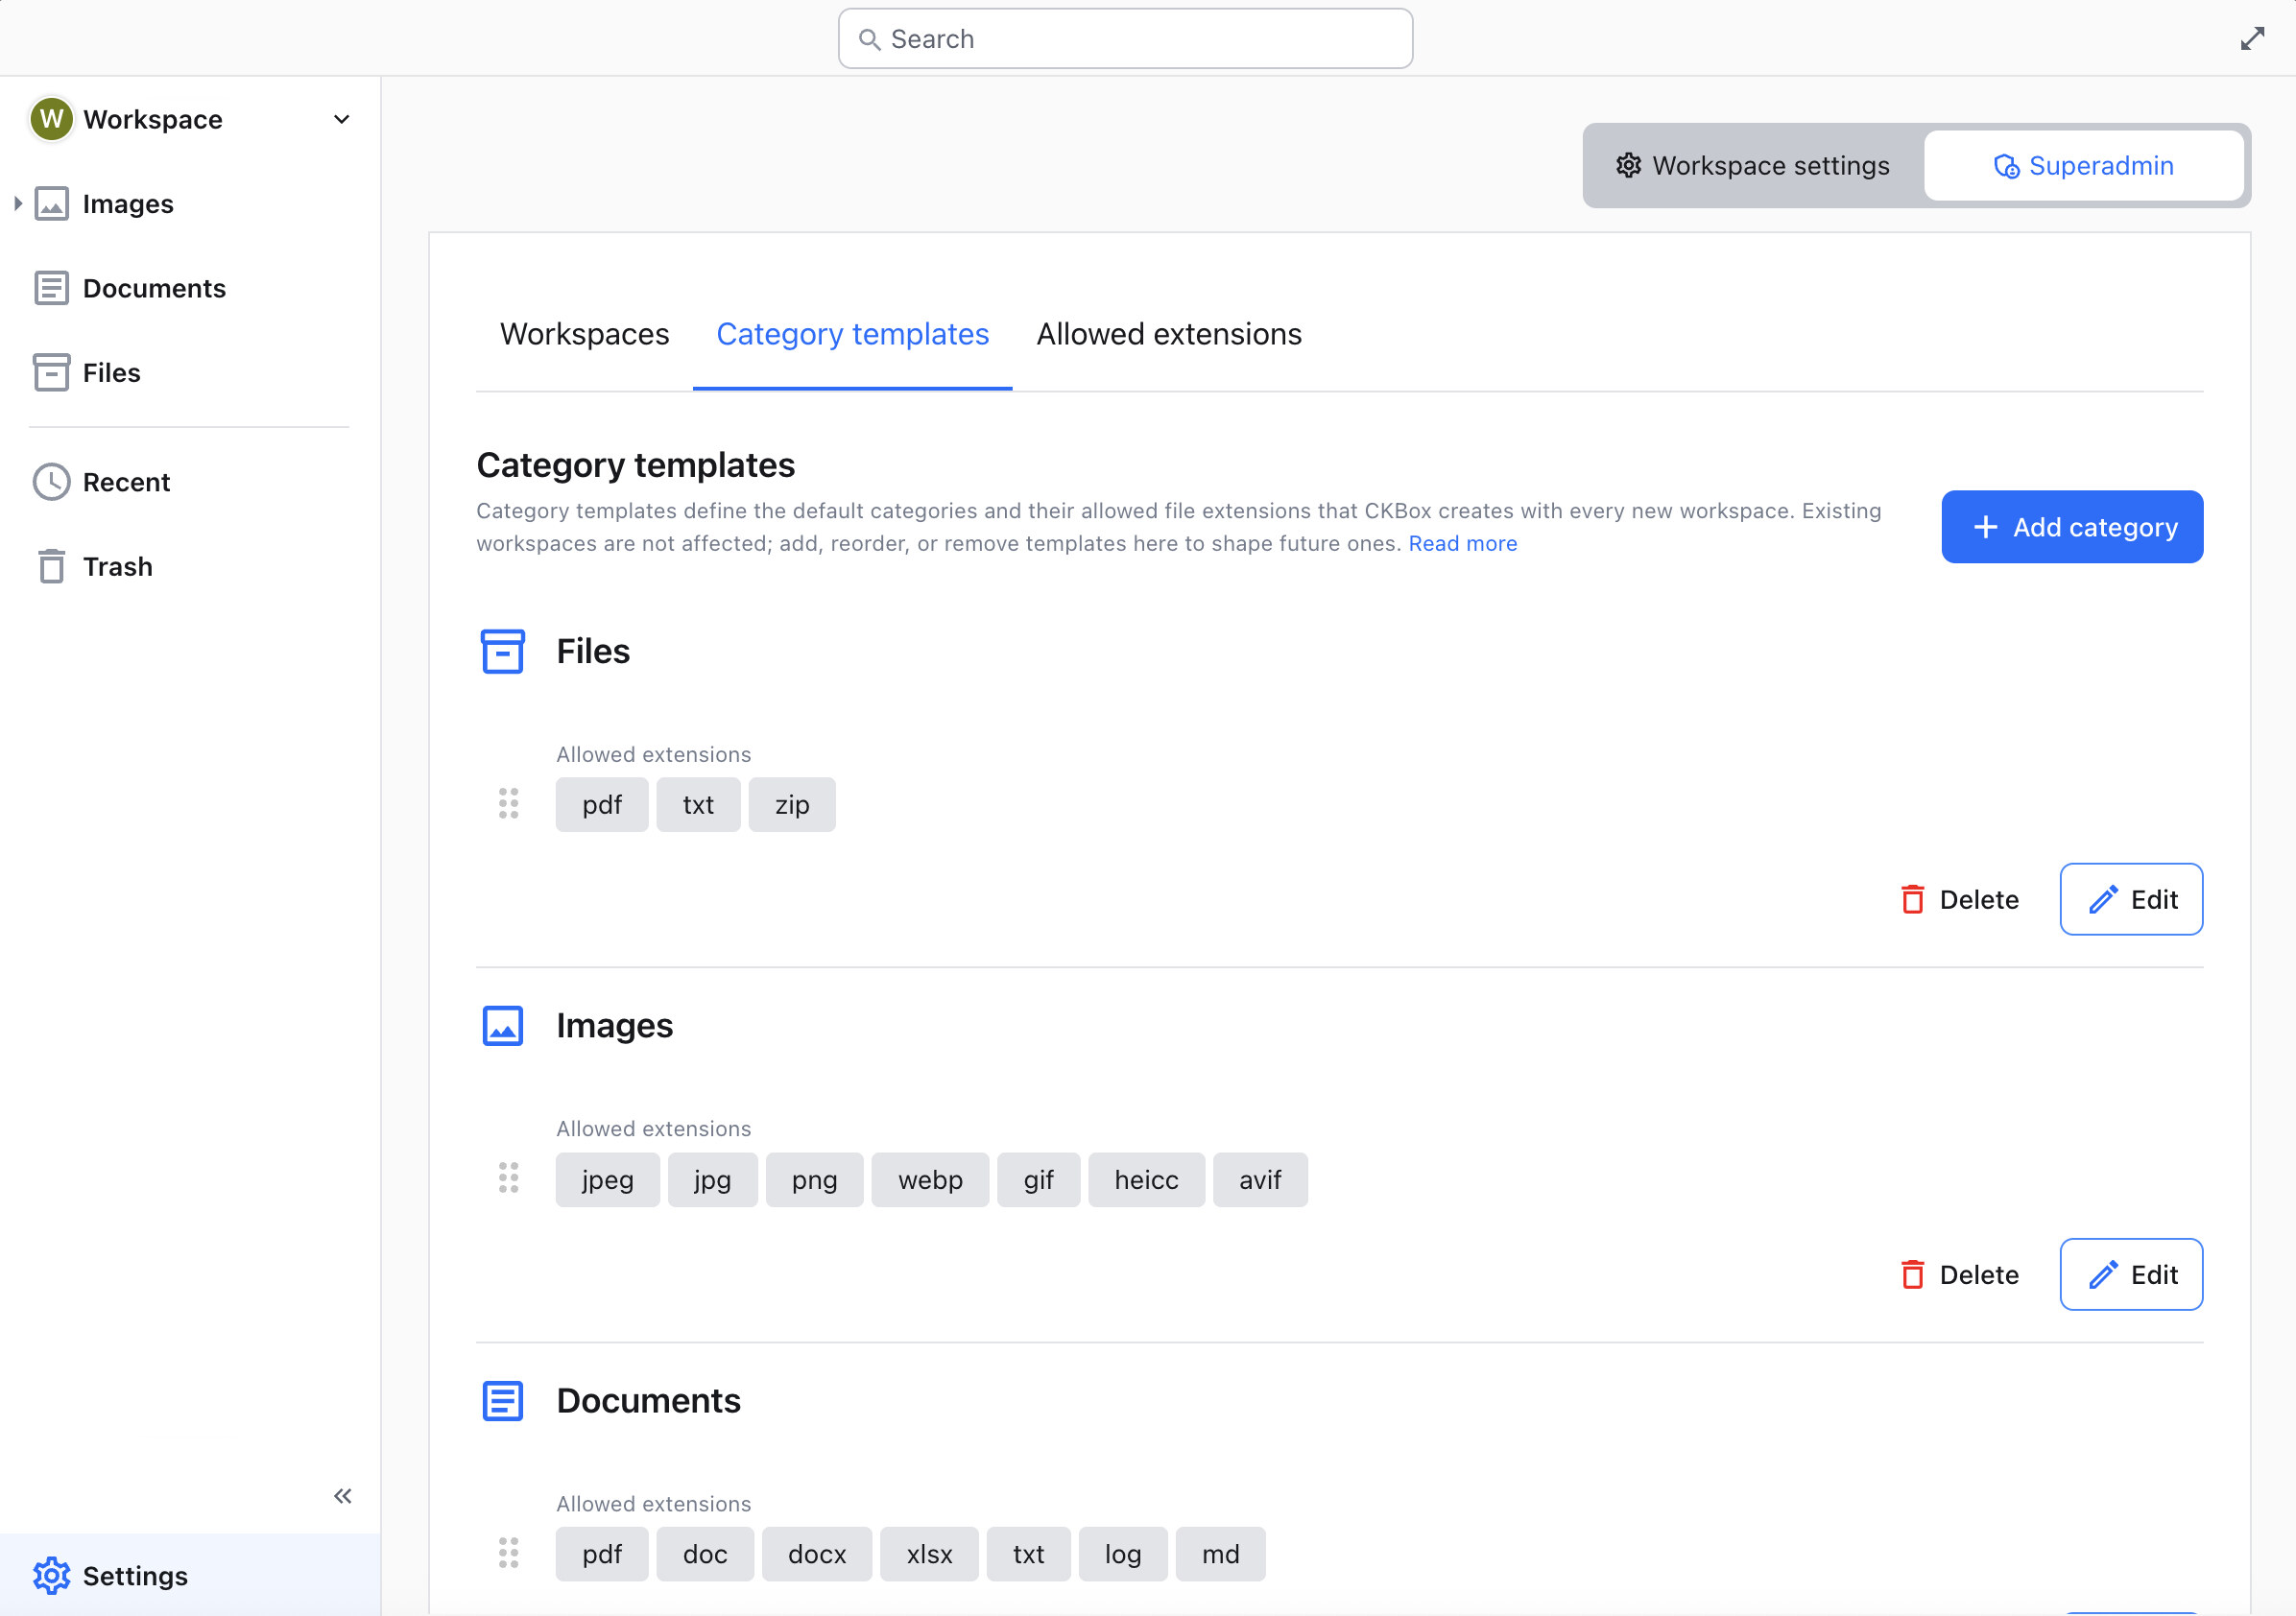Image resolution: width=2296 pixels, height=1616 pixels.
Task: Click the sidebar Files archive icon
Action: (x=52, y=372)
